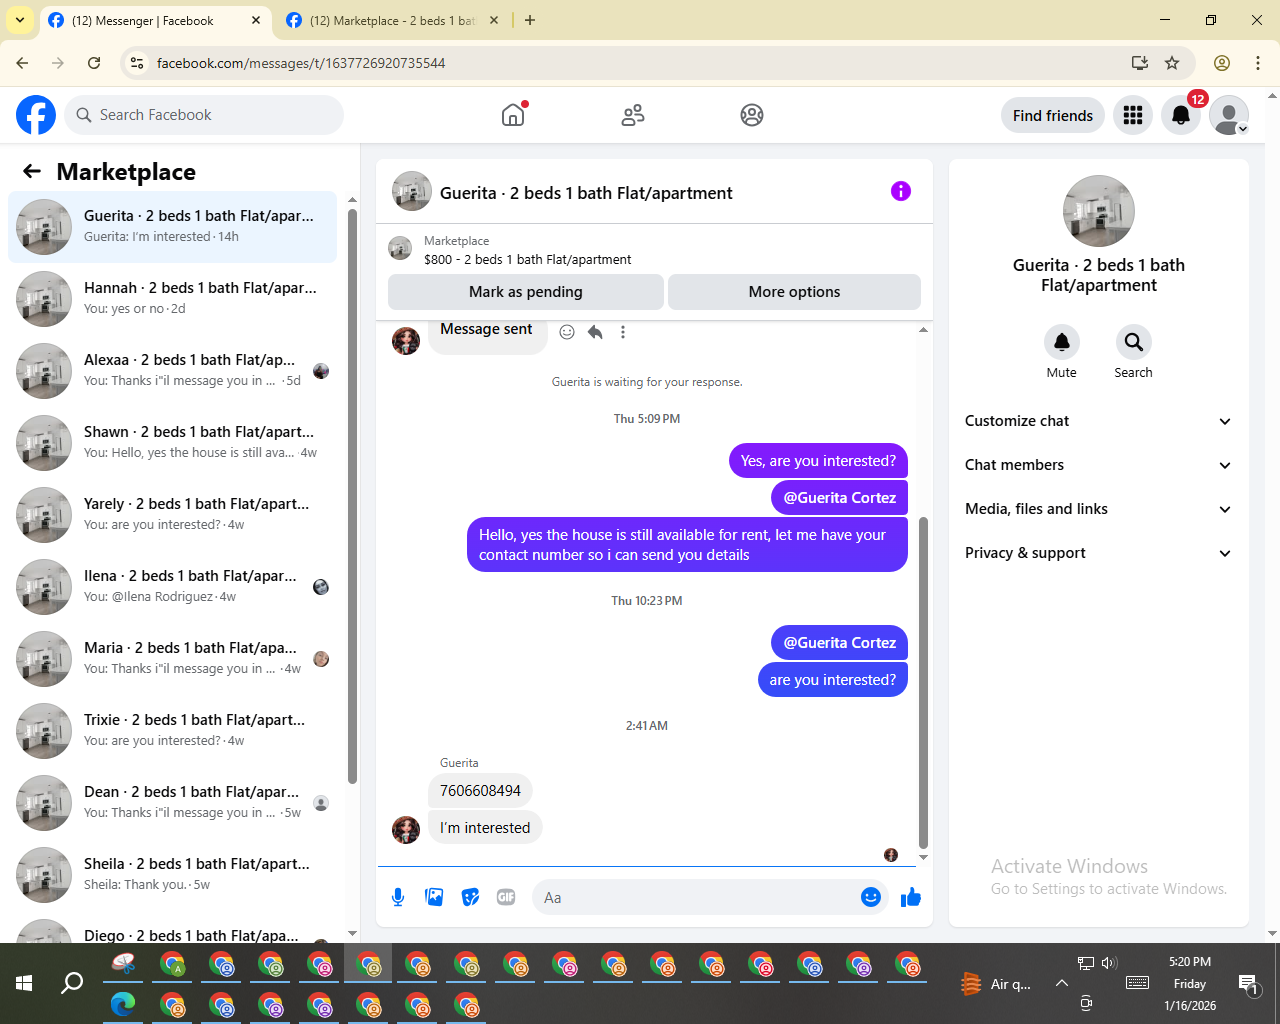Screen dimensions: 1280x1024
Task: Open the Windows Start menu
Action: (x=24, y=983)
